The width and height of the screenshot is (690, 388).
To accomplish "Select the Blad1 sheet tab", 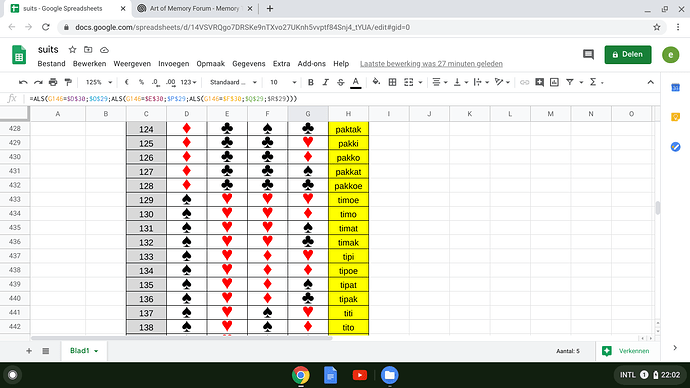I will tap(84, 351).
